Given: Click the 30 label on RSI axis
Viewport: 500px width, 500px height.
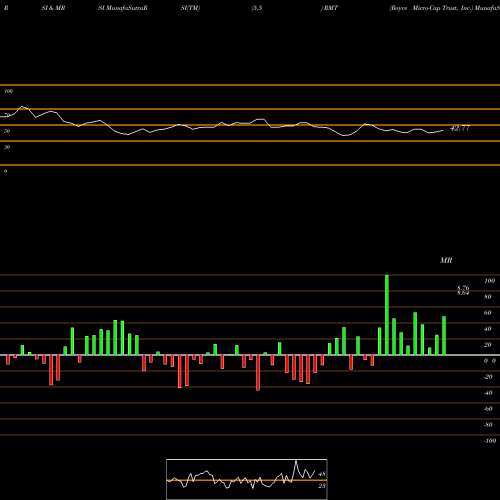Looking at the screenshot, I should [x=7, y=147].
